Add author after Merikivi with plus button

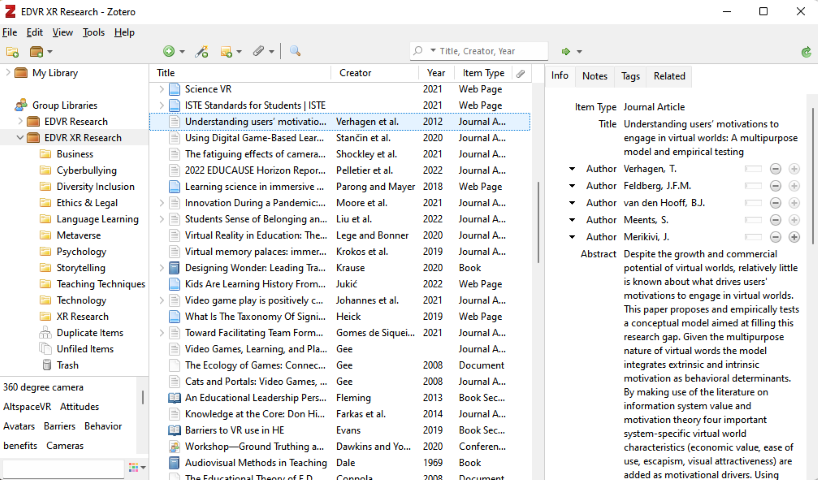(x=794, y=237)
